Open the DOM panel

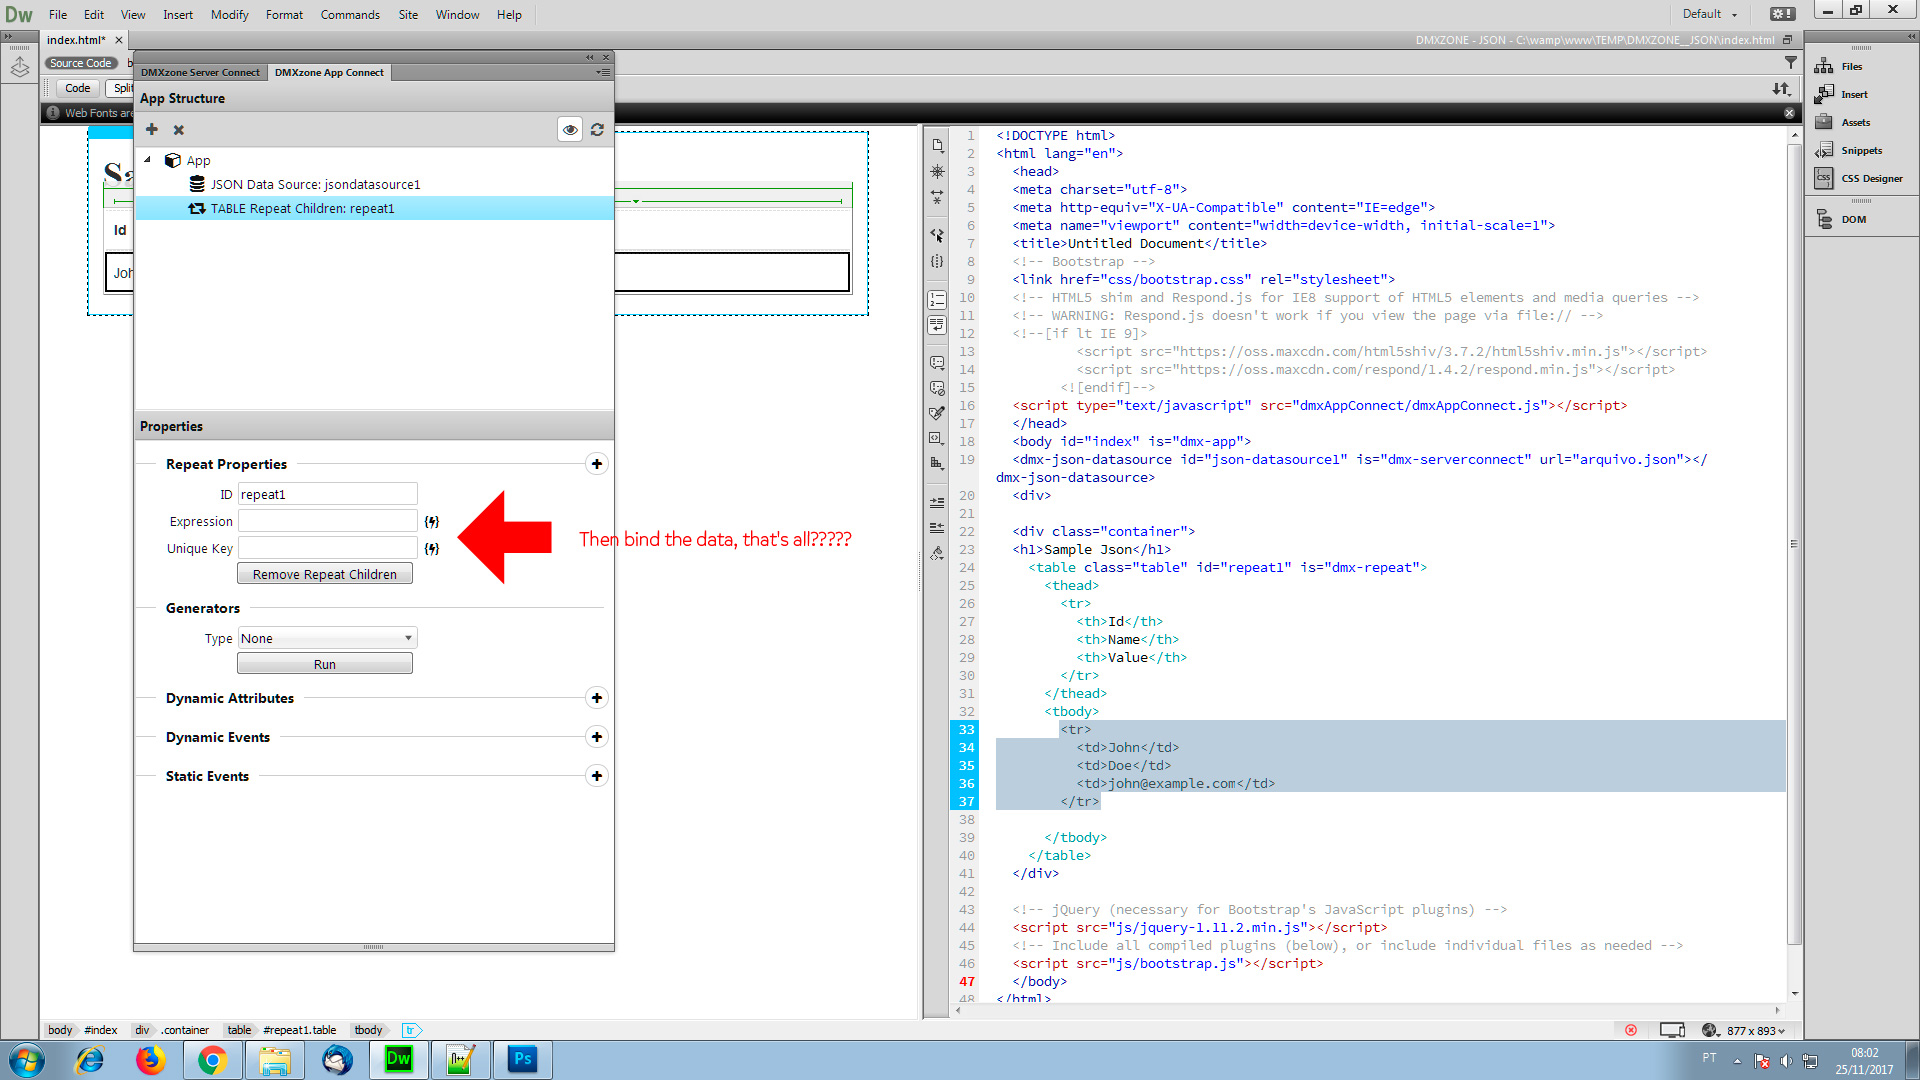(1842, 220)
